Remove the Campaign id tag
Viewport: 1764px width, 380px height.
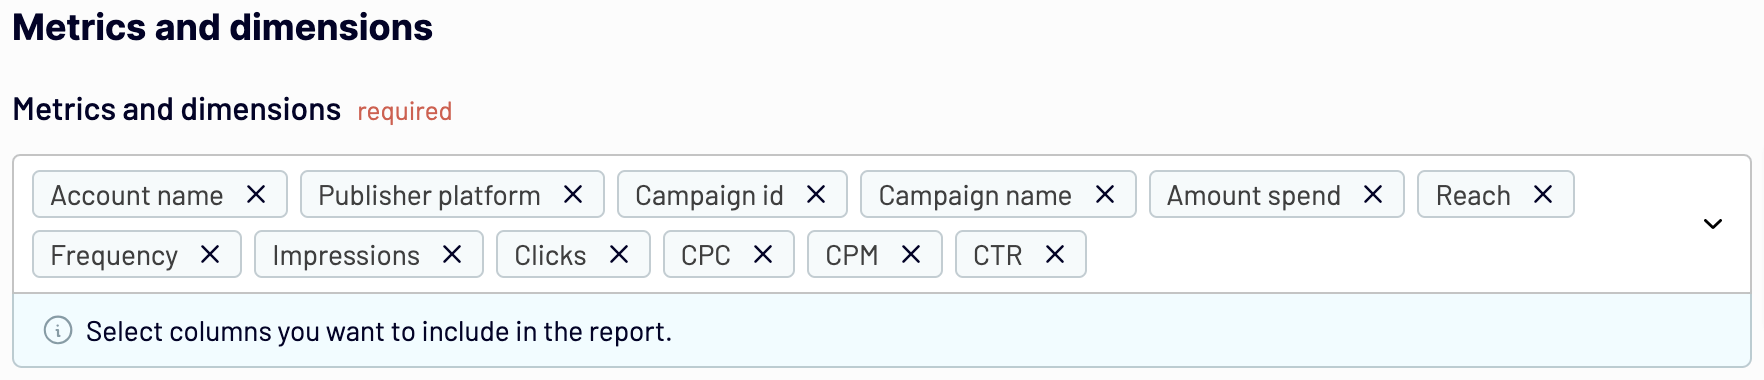pyautogui.click(x=816, y=194)
